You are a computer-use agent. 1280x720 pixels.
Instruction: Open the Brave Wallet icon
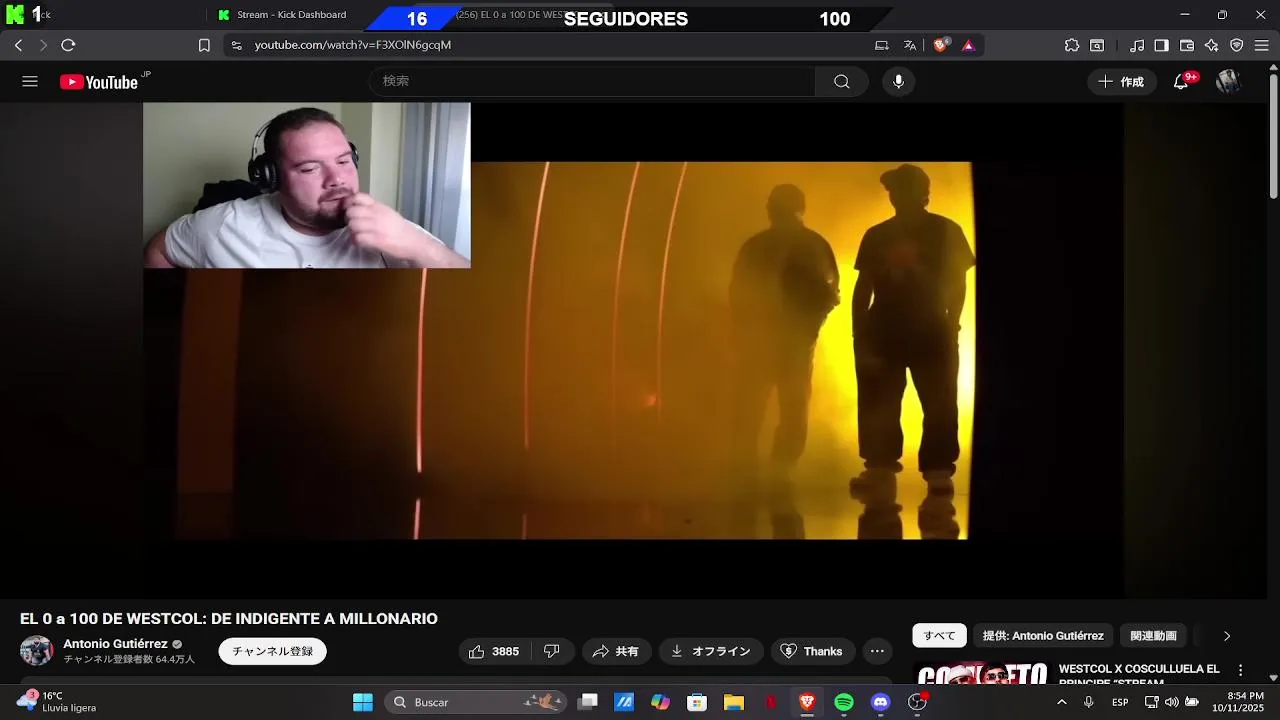pos(1187,45)
